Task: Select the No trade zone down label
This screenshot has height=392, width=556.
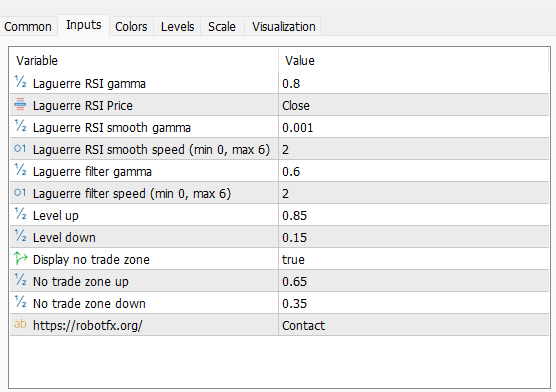Action: (89, 304)
